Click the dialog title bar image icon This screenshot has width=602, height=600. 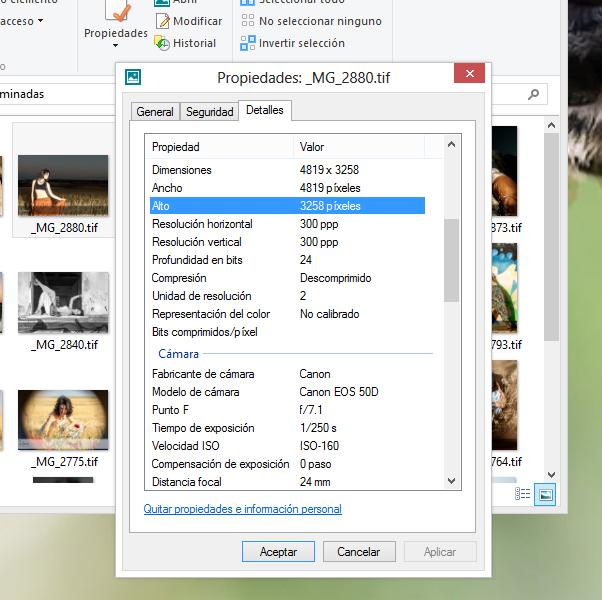(133, 77)
